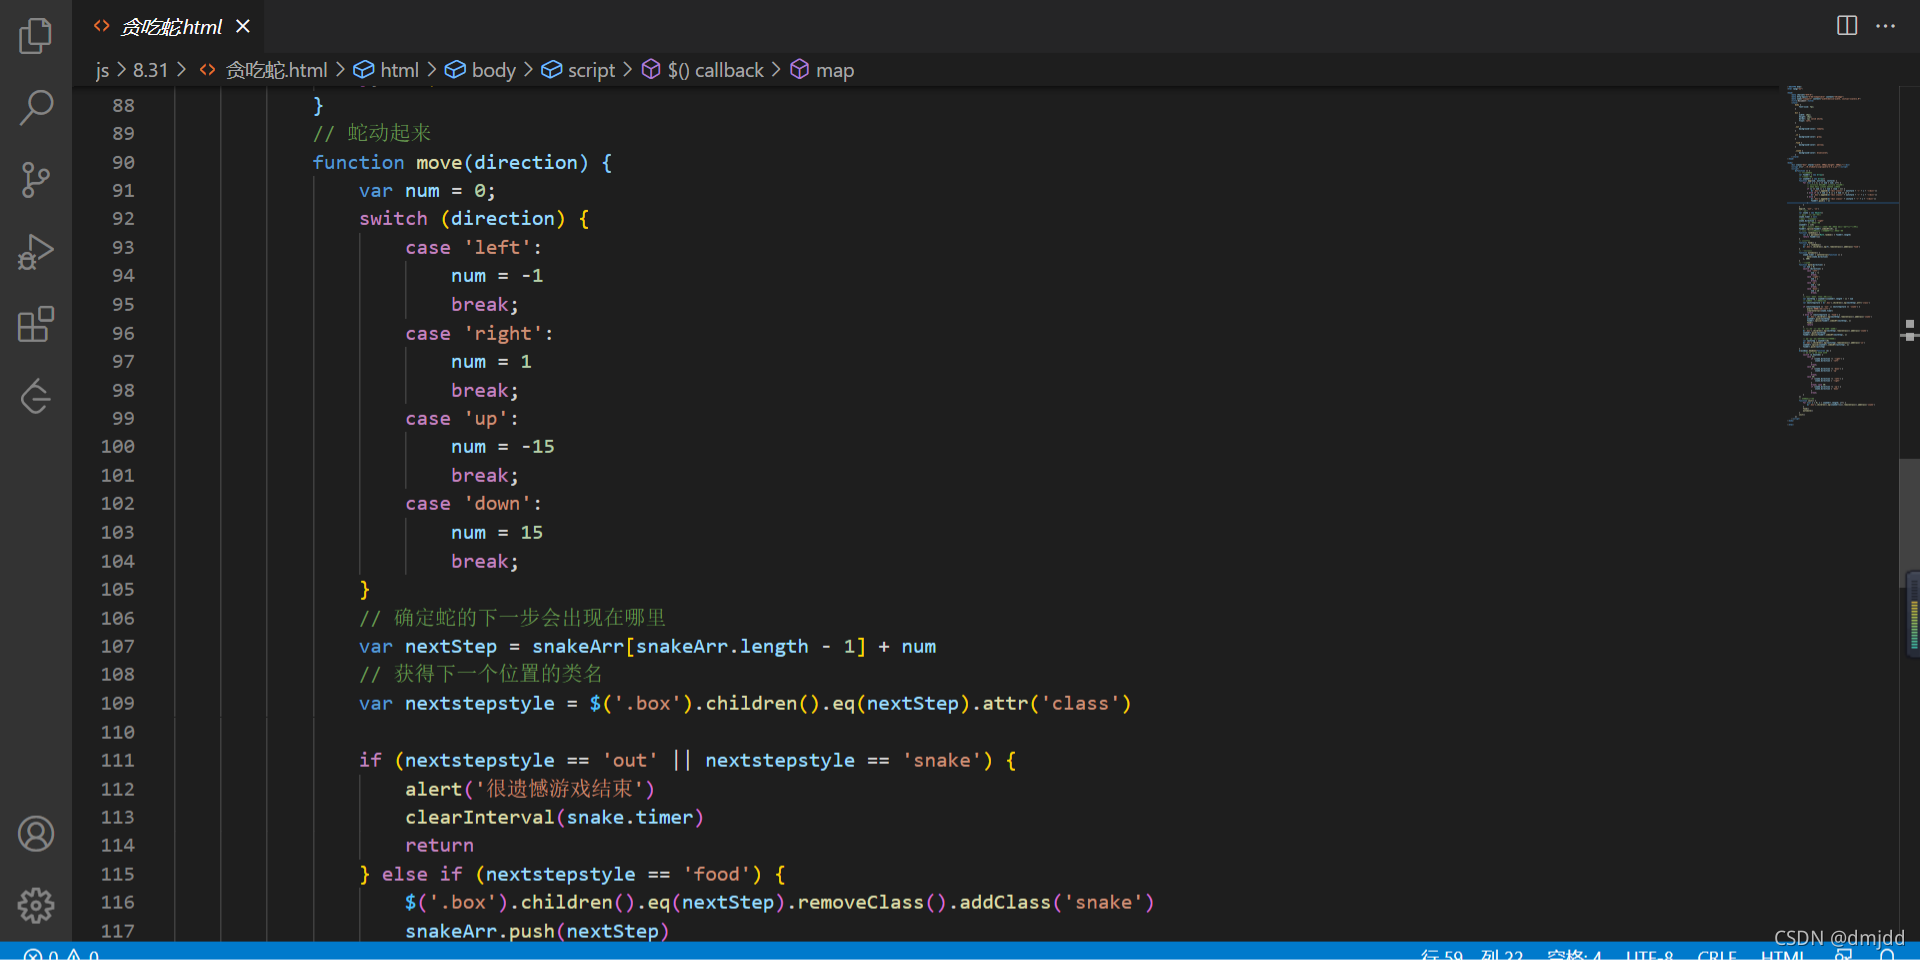Viewport: 1920px width, 960px height.
Task: Click the 空格: 4 indentation status item
Action: [1574, 955]
